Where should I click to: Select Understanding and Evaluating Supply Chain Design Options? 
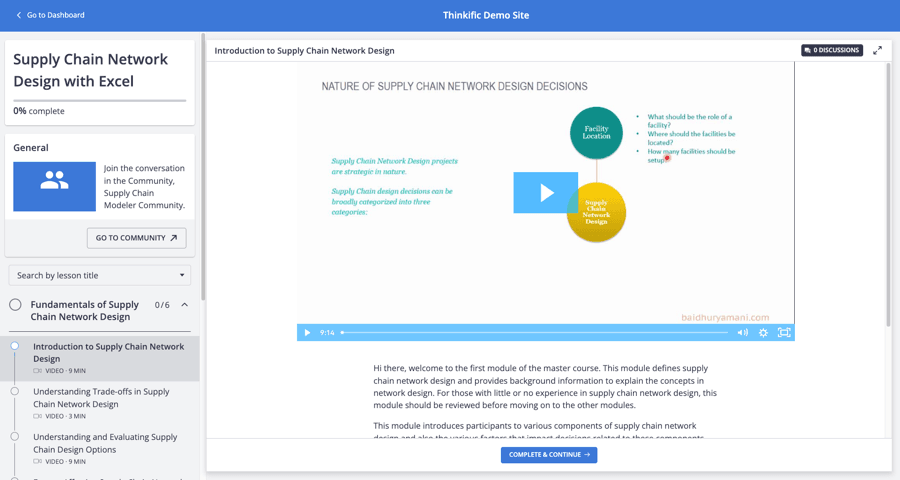(x=105, y=443)
